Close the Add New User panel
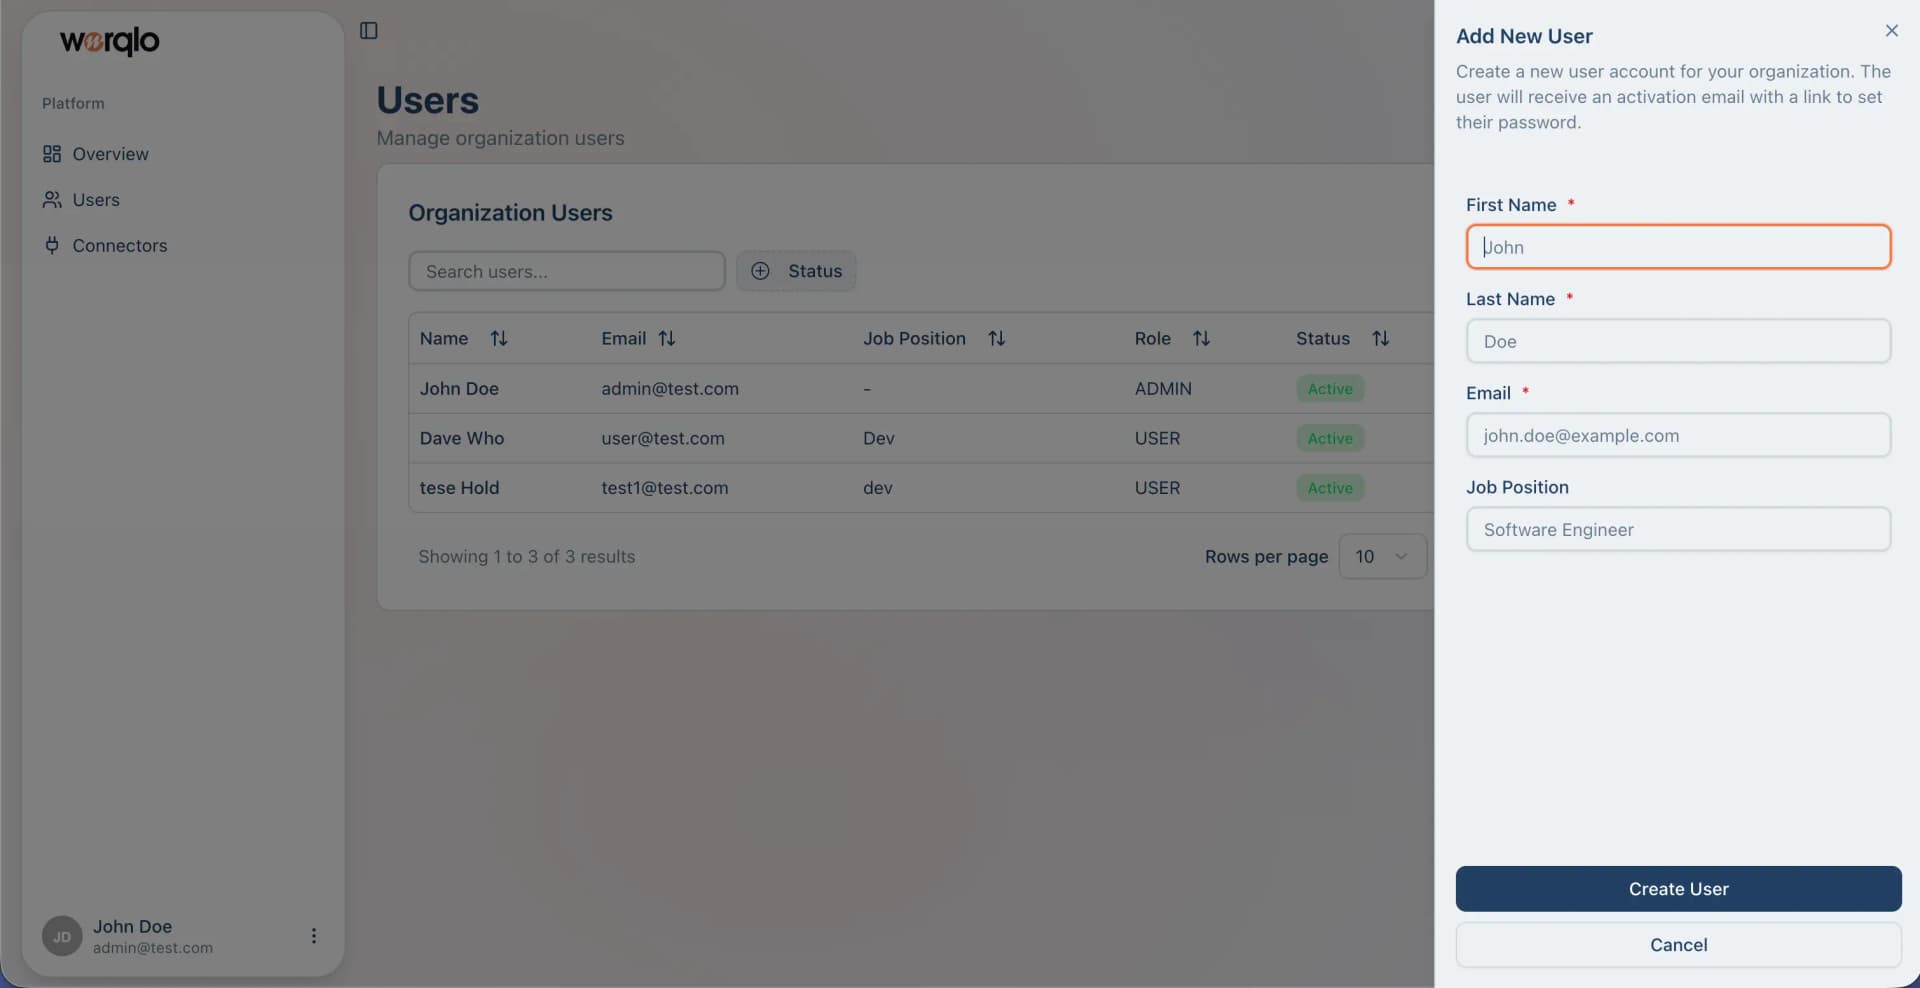The width and height of the screenshot is (1920, 988). [x=1891, y=30]
